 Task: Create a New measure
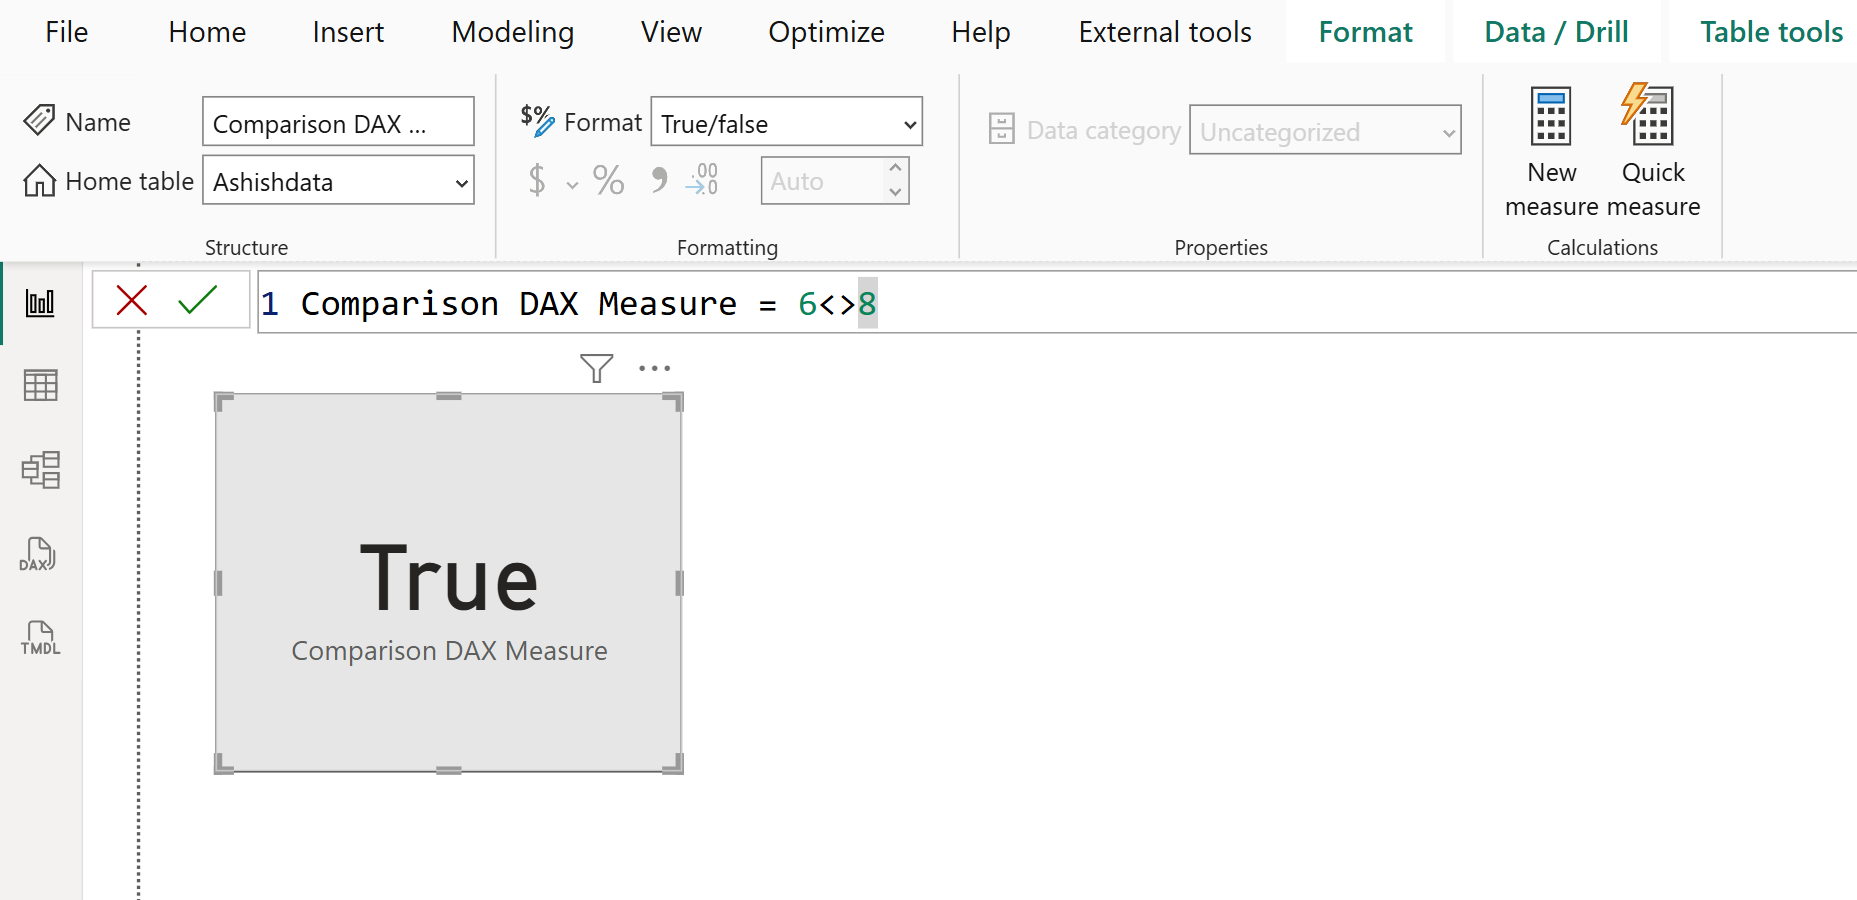(1551, 150)
